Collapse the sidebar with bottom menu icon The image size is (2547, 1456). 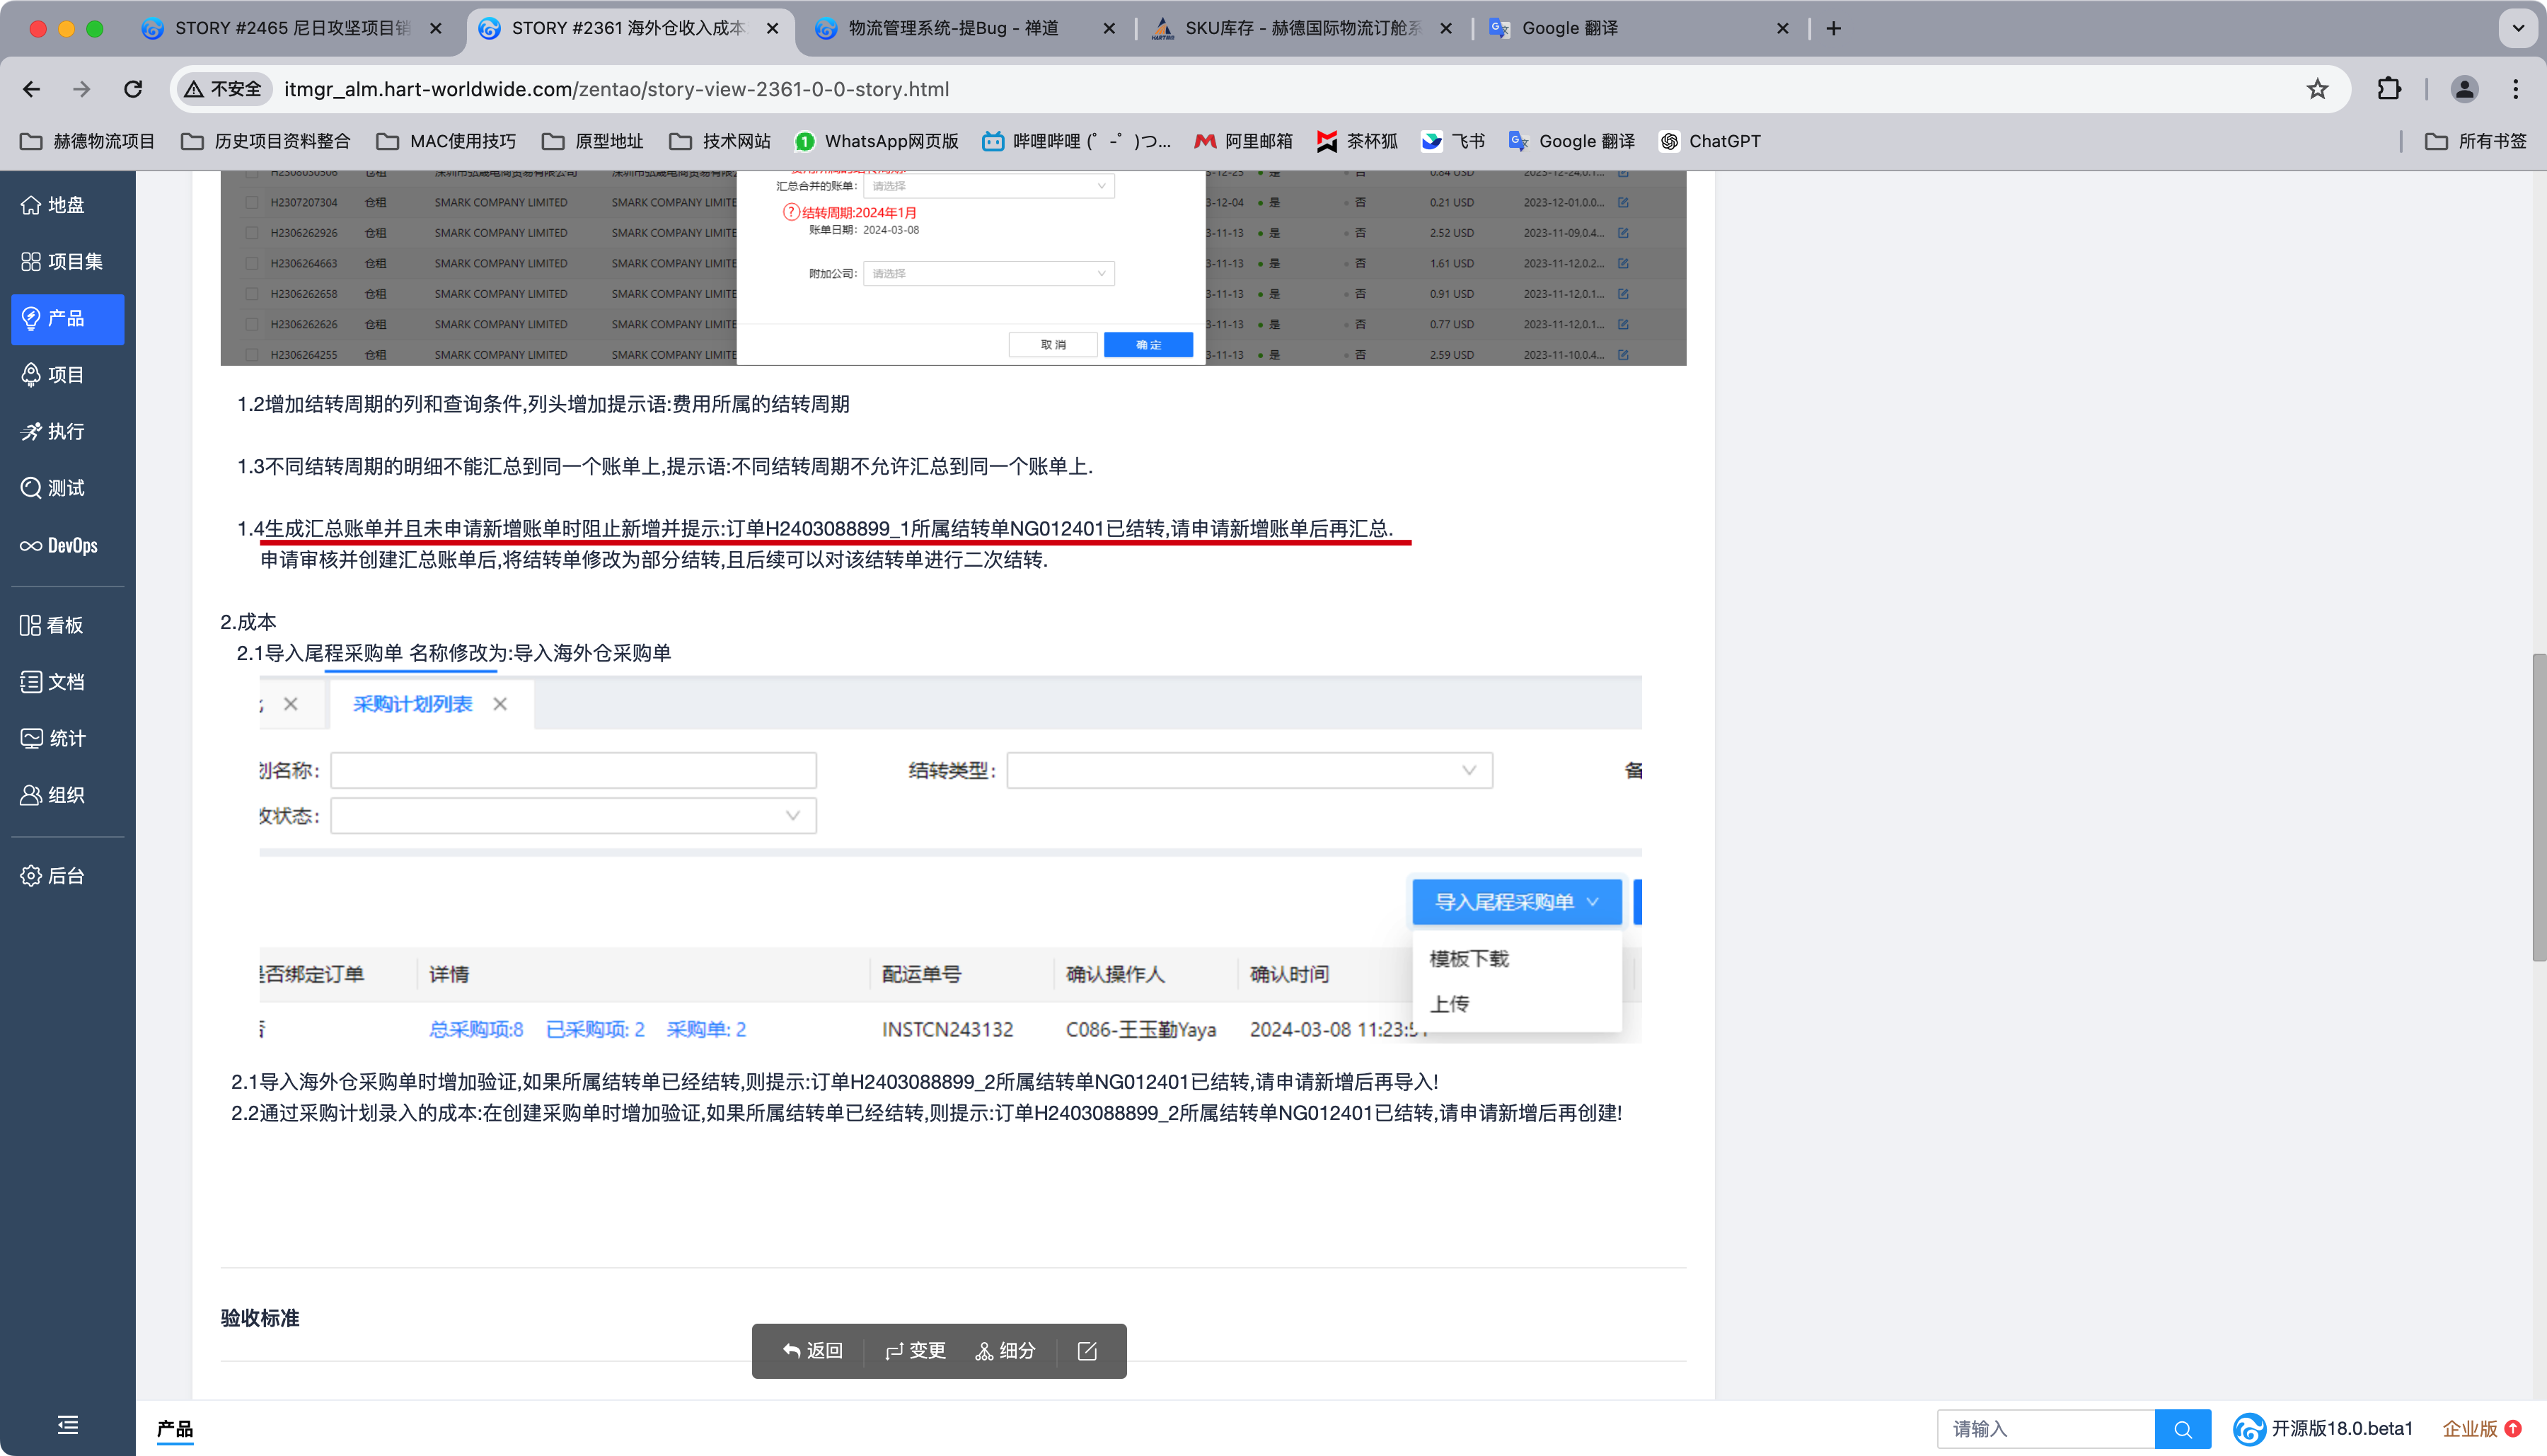pyautogui.click(x=67, y=1424)
